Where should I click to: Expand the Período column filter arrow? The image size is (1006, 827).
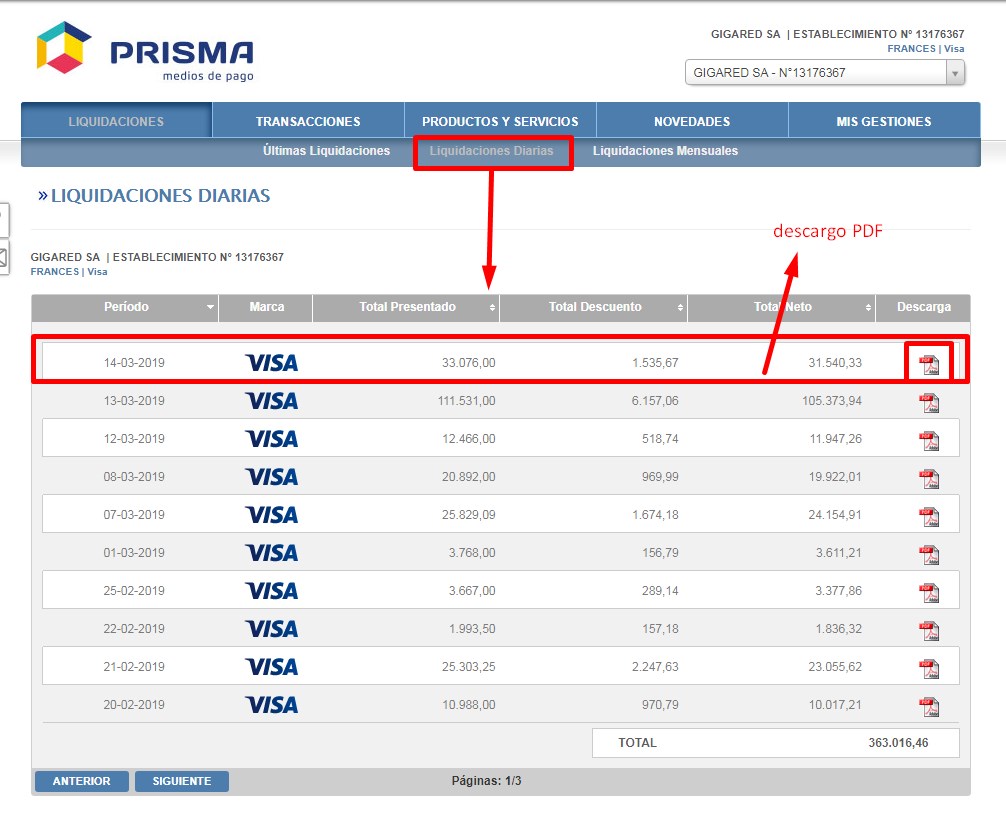pos(210,308)
